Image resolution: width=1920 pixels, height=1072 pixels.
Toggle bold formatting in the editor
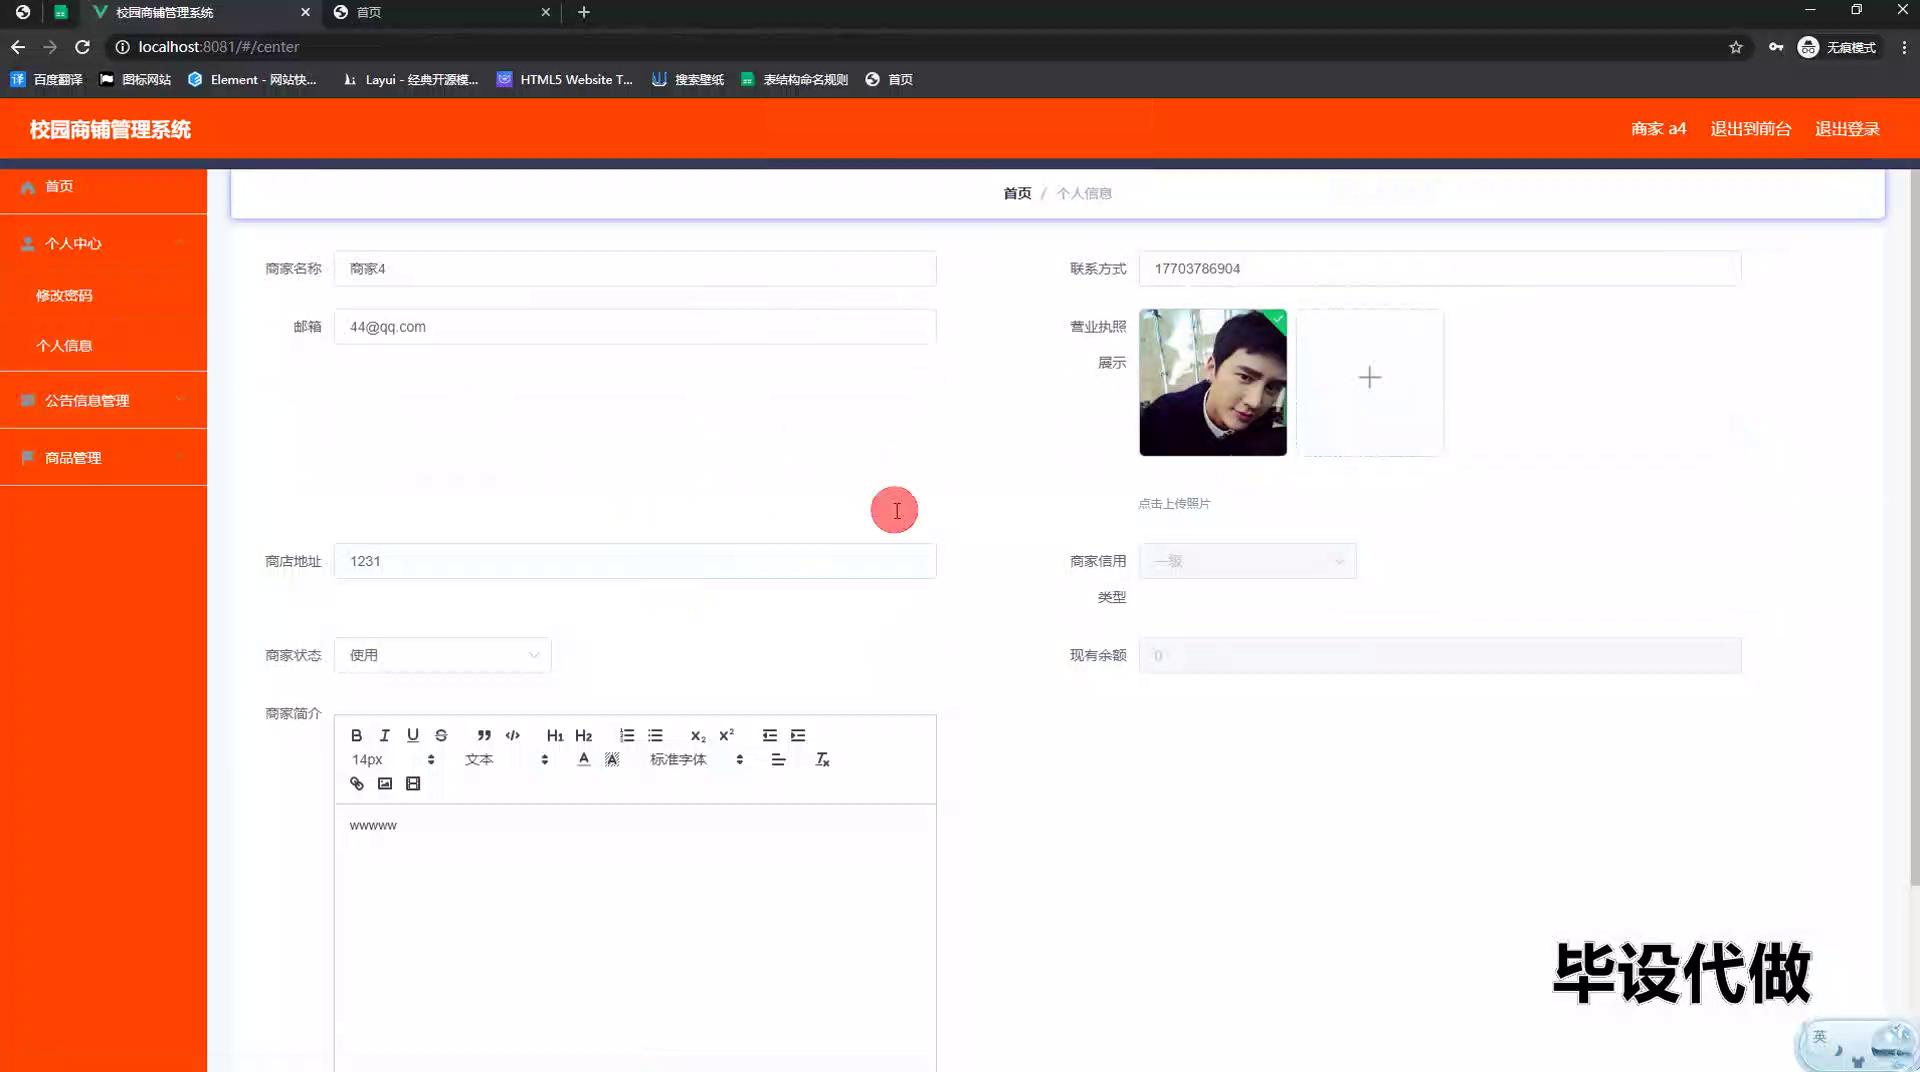coord(356,735)
